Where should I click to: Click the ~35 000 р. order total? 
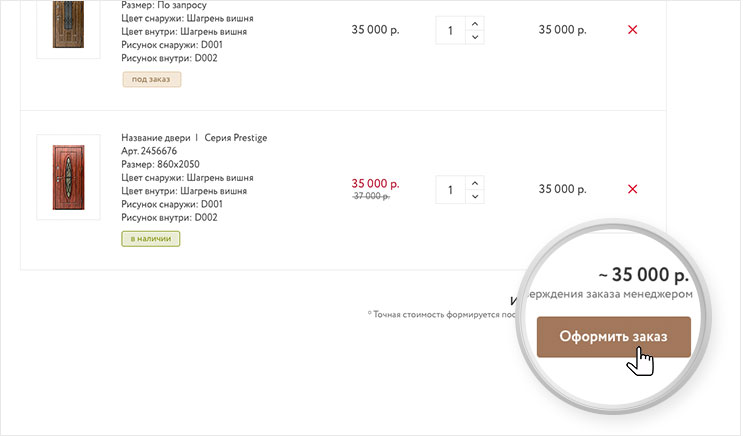pos(643,274)
